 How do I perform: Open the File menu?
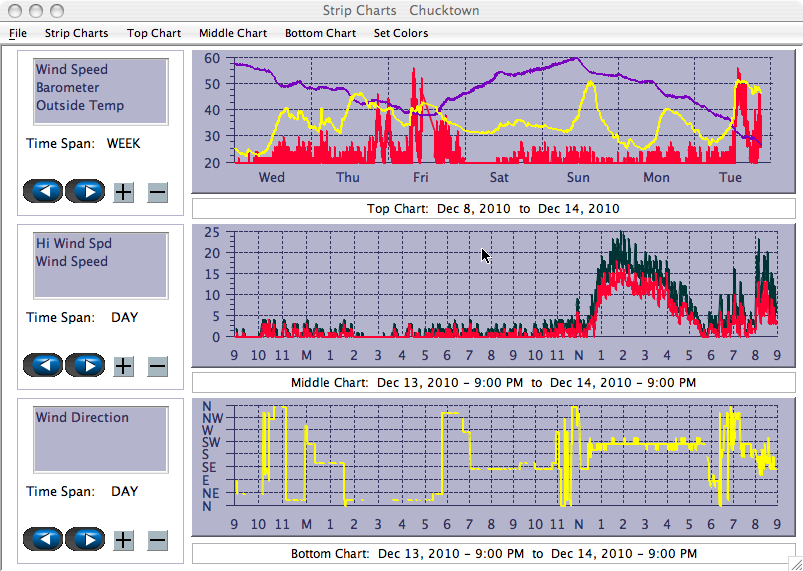(x=18, y=33)
